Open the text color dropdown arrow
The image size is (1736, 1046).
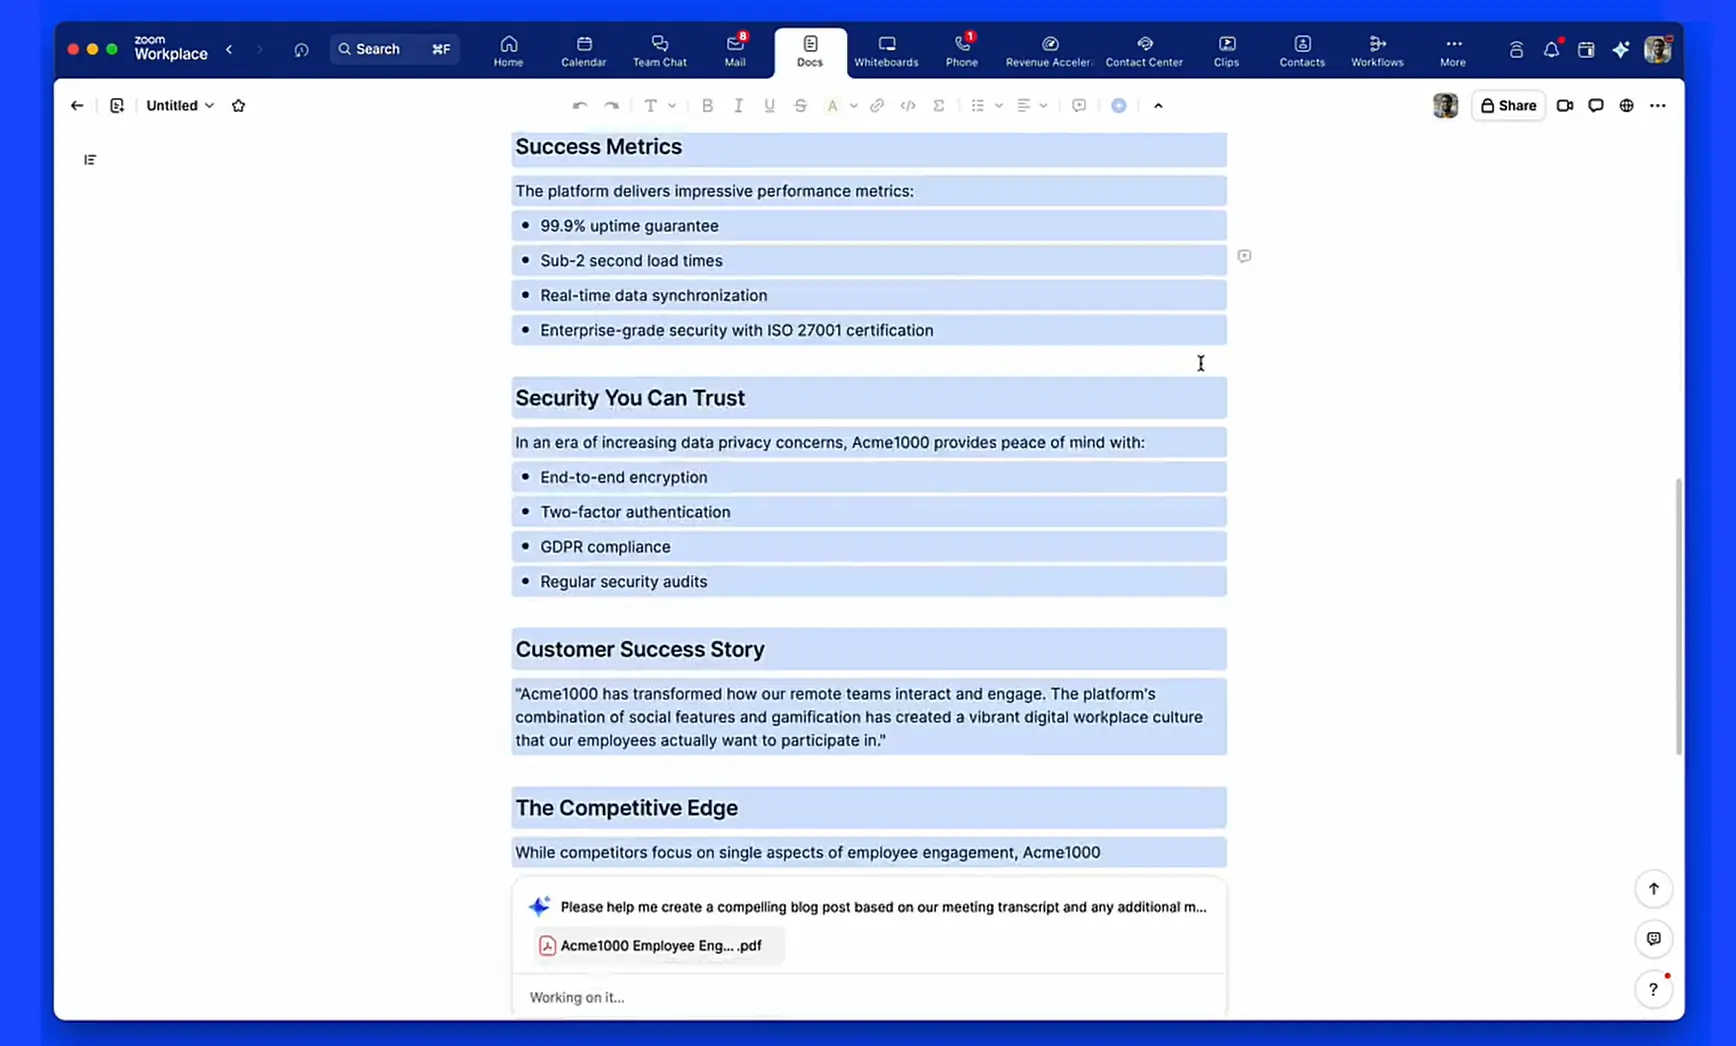(853, 105)
